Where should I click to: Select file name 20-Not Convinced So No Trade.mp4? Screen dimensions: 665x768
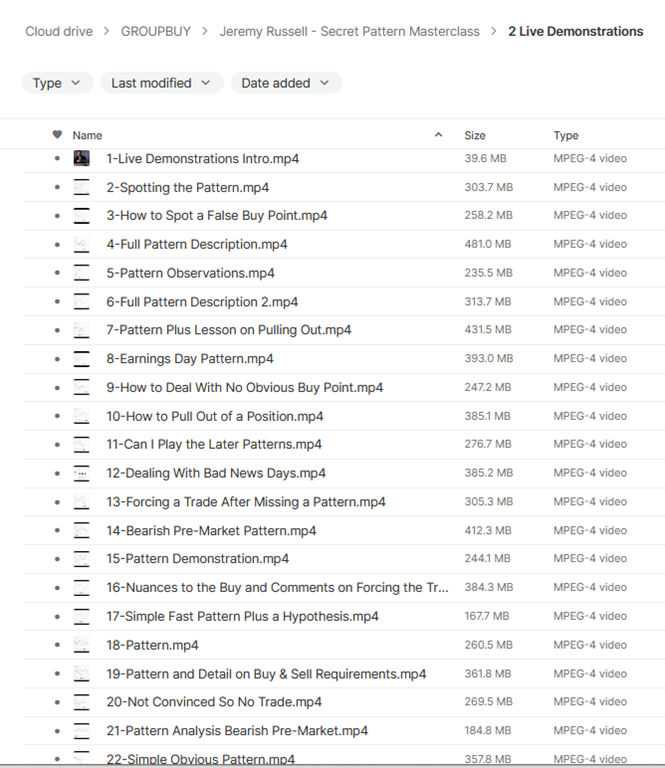(x=214, y=702)
